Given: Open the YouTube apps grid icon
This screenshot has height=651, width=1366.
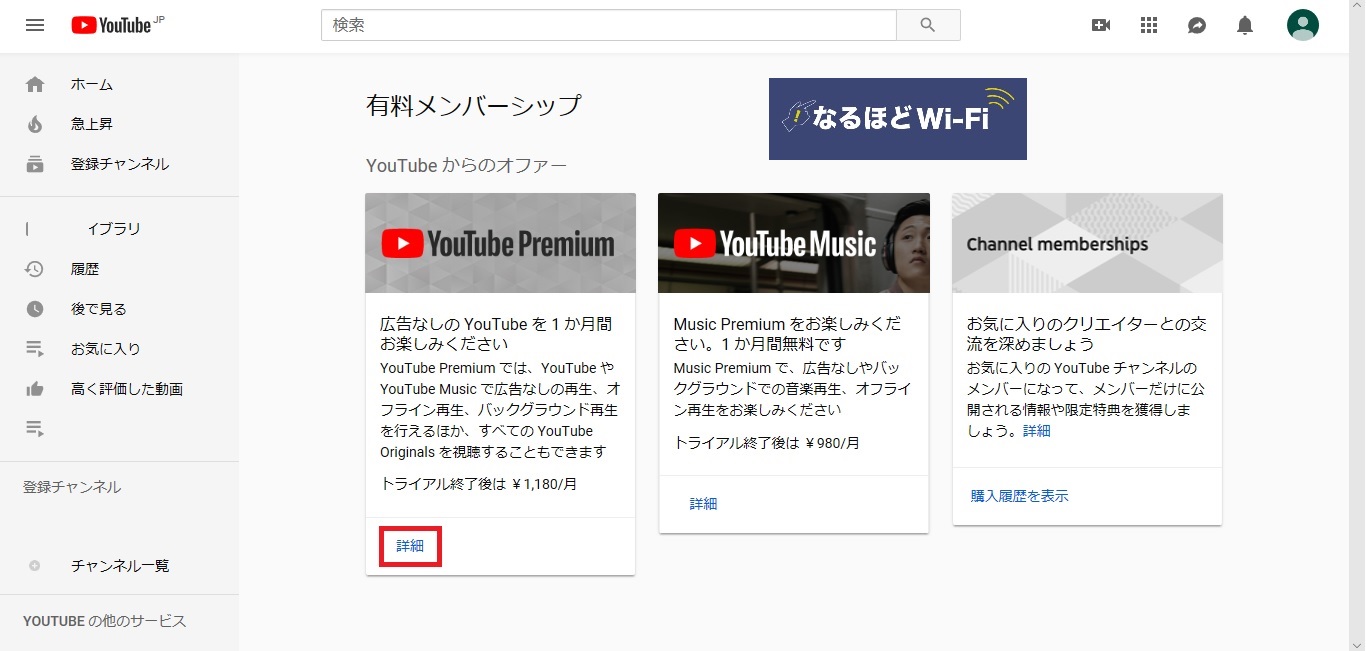Looking at the screenshot, I should (x=1148, y=25).
